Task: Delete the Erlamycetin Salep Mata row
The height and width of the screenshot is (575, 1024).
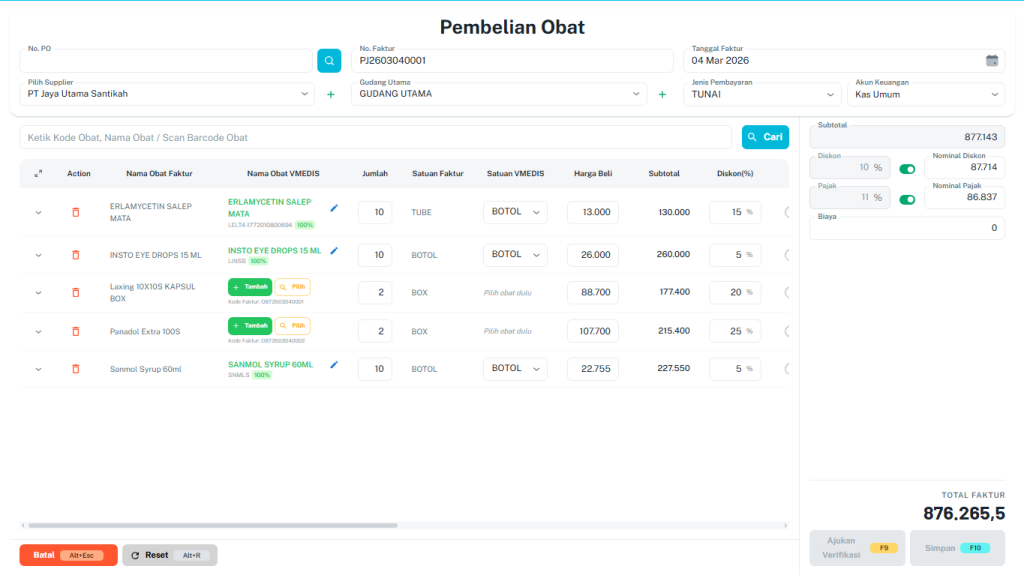Action: [x=75, y=212]
